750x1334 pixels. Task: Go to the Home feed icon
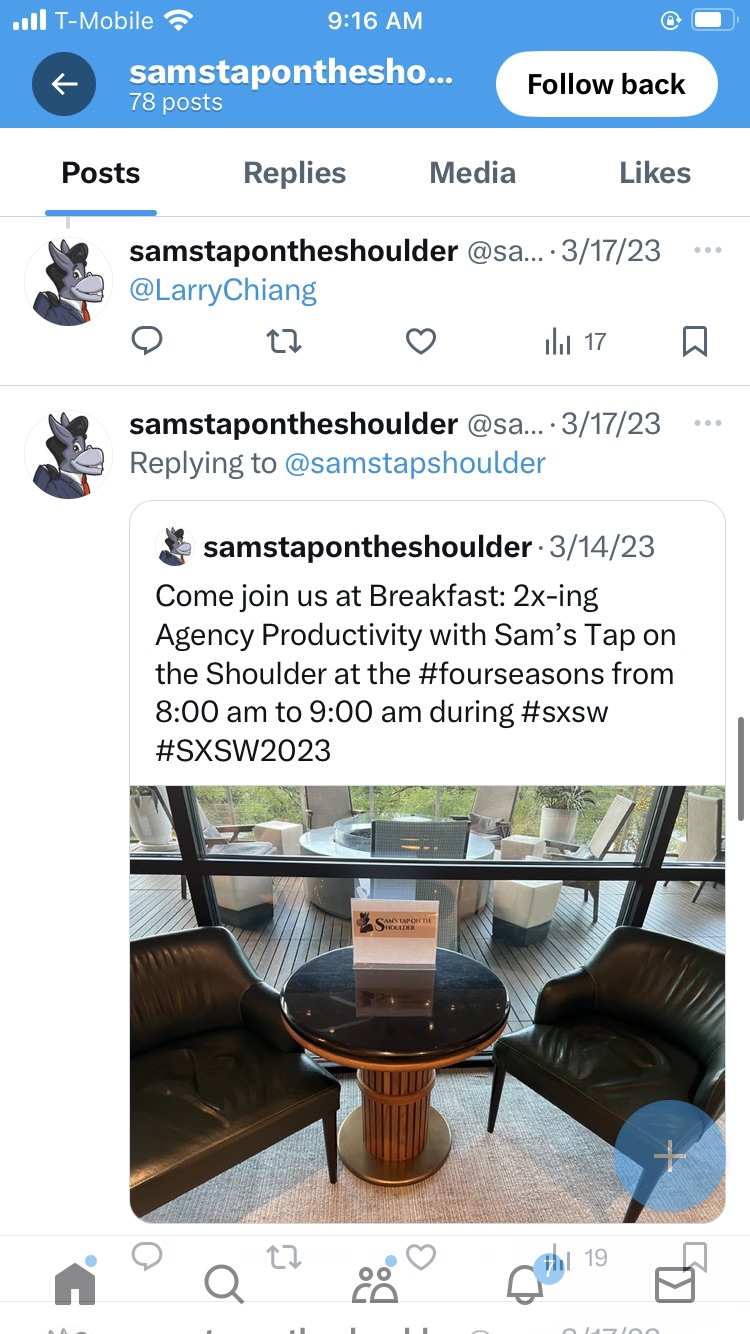click(75, 1283)
